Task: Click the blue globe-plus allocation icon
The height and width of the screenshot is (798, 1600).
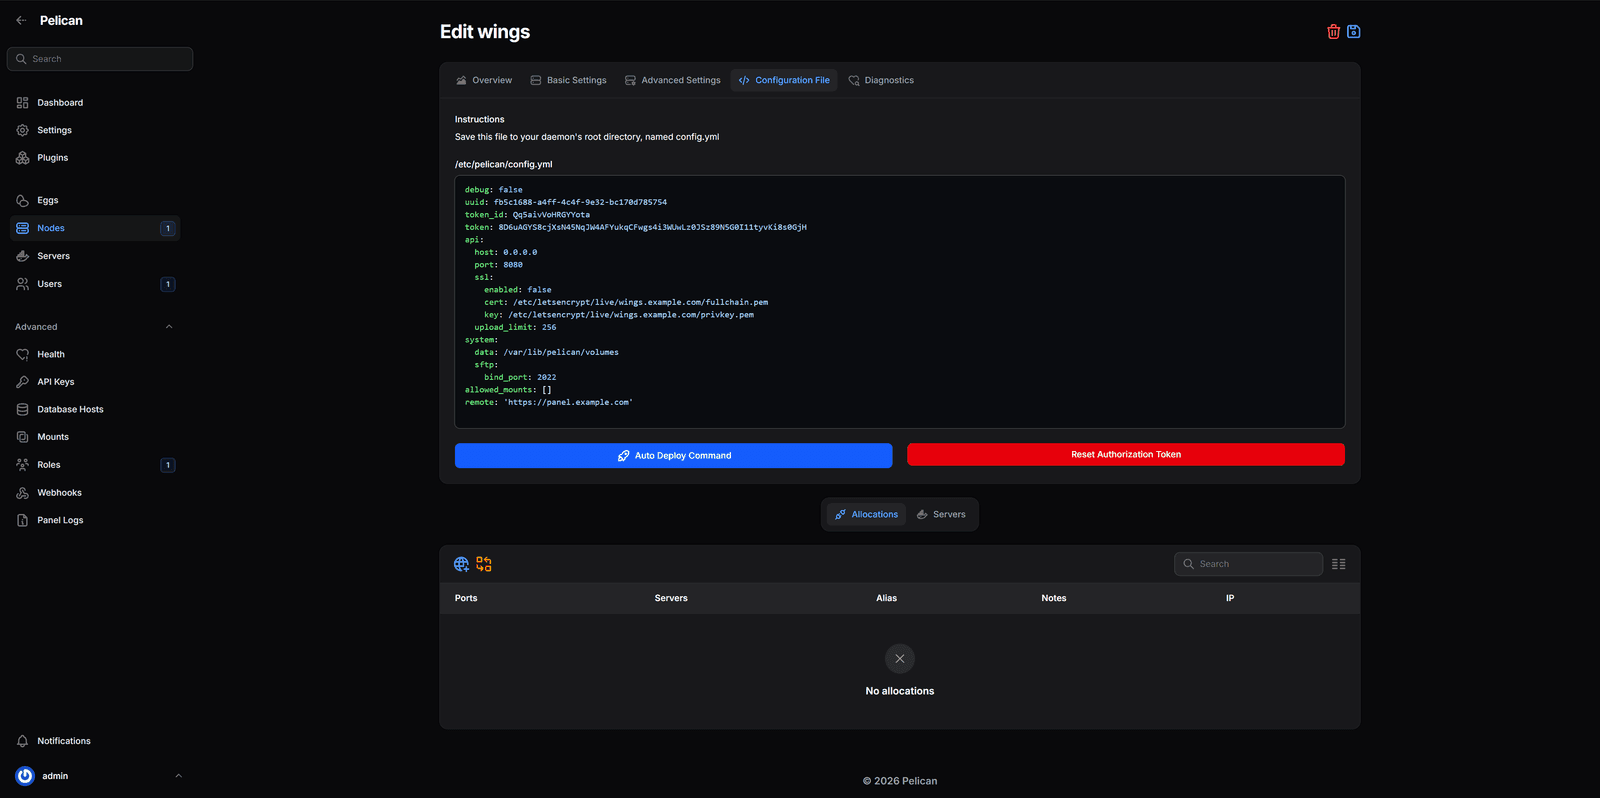Action: [461, 564]
